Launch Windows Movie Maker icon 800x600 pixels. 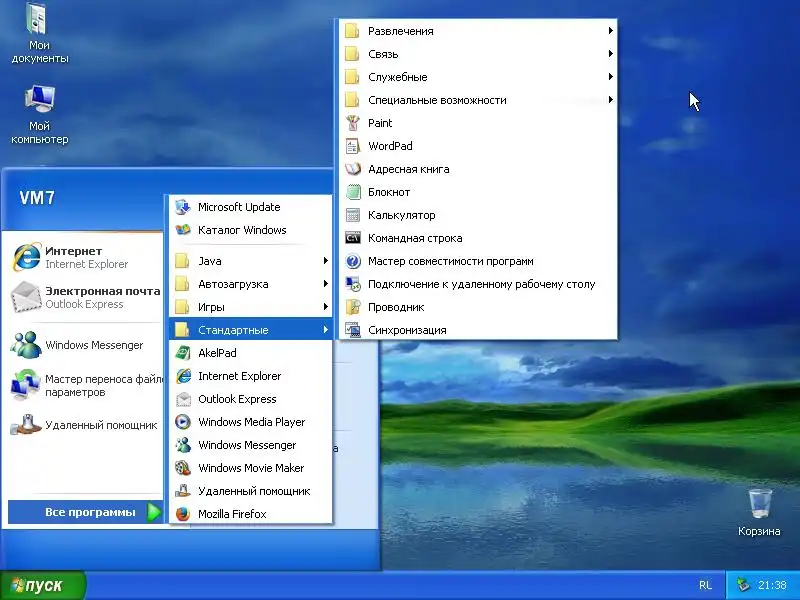click(x=183, y=468)
